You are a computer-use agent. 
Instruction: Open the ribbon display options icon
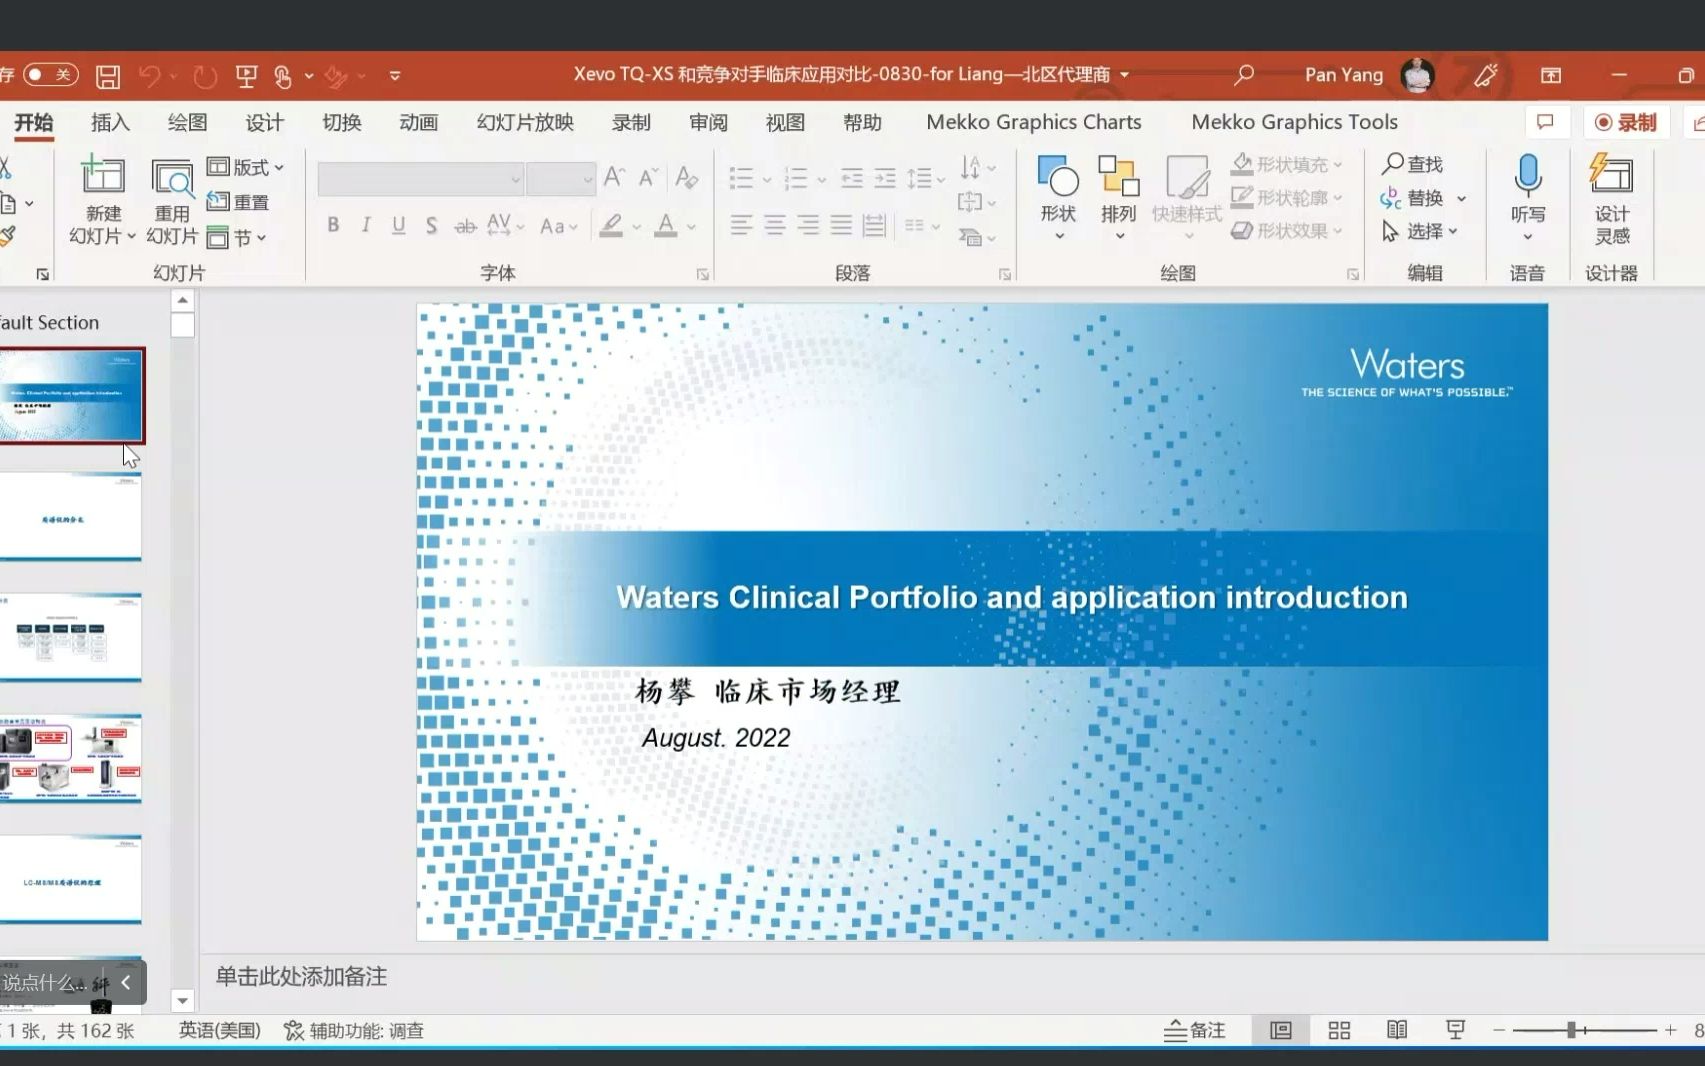tap(1551, 75)
